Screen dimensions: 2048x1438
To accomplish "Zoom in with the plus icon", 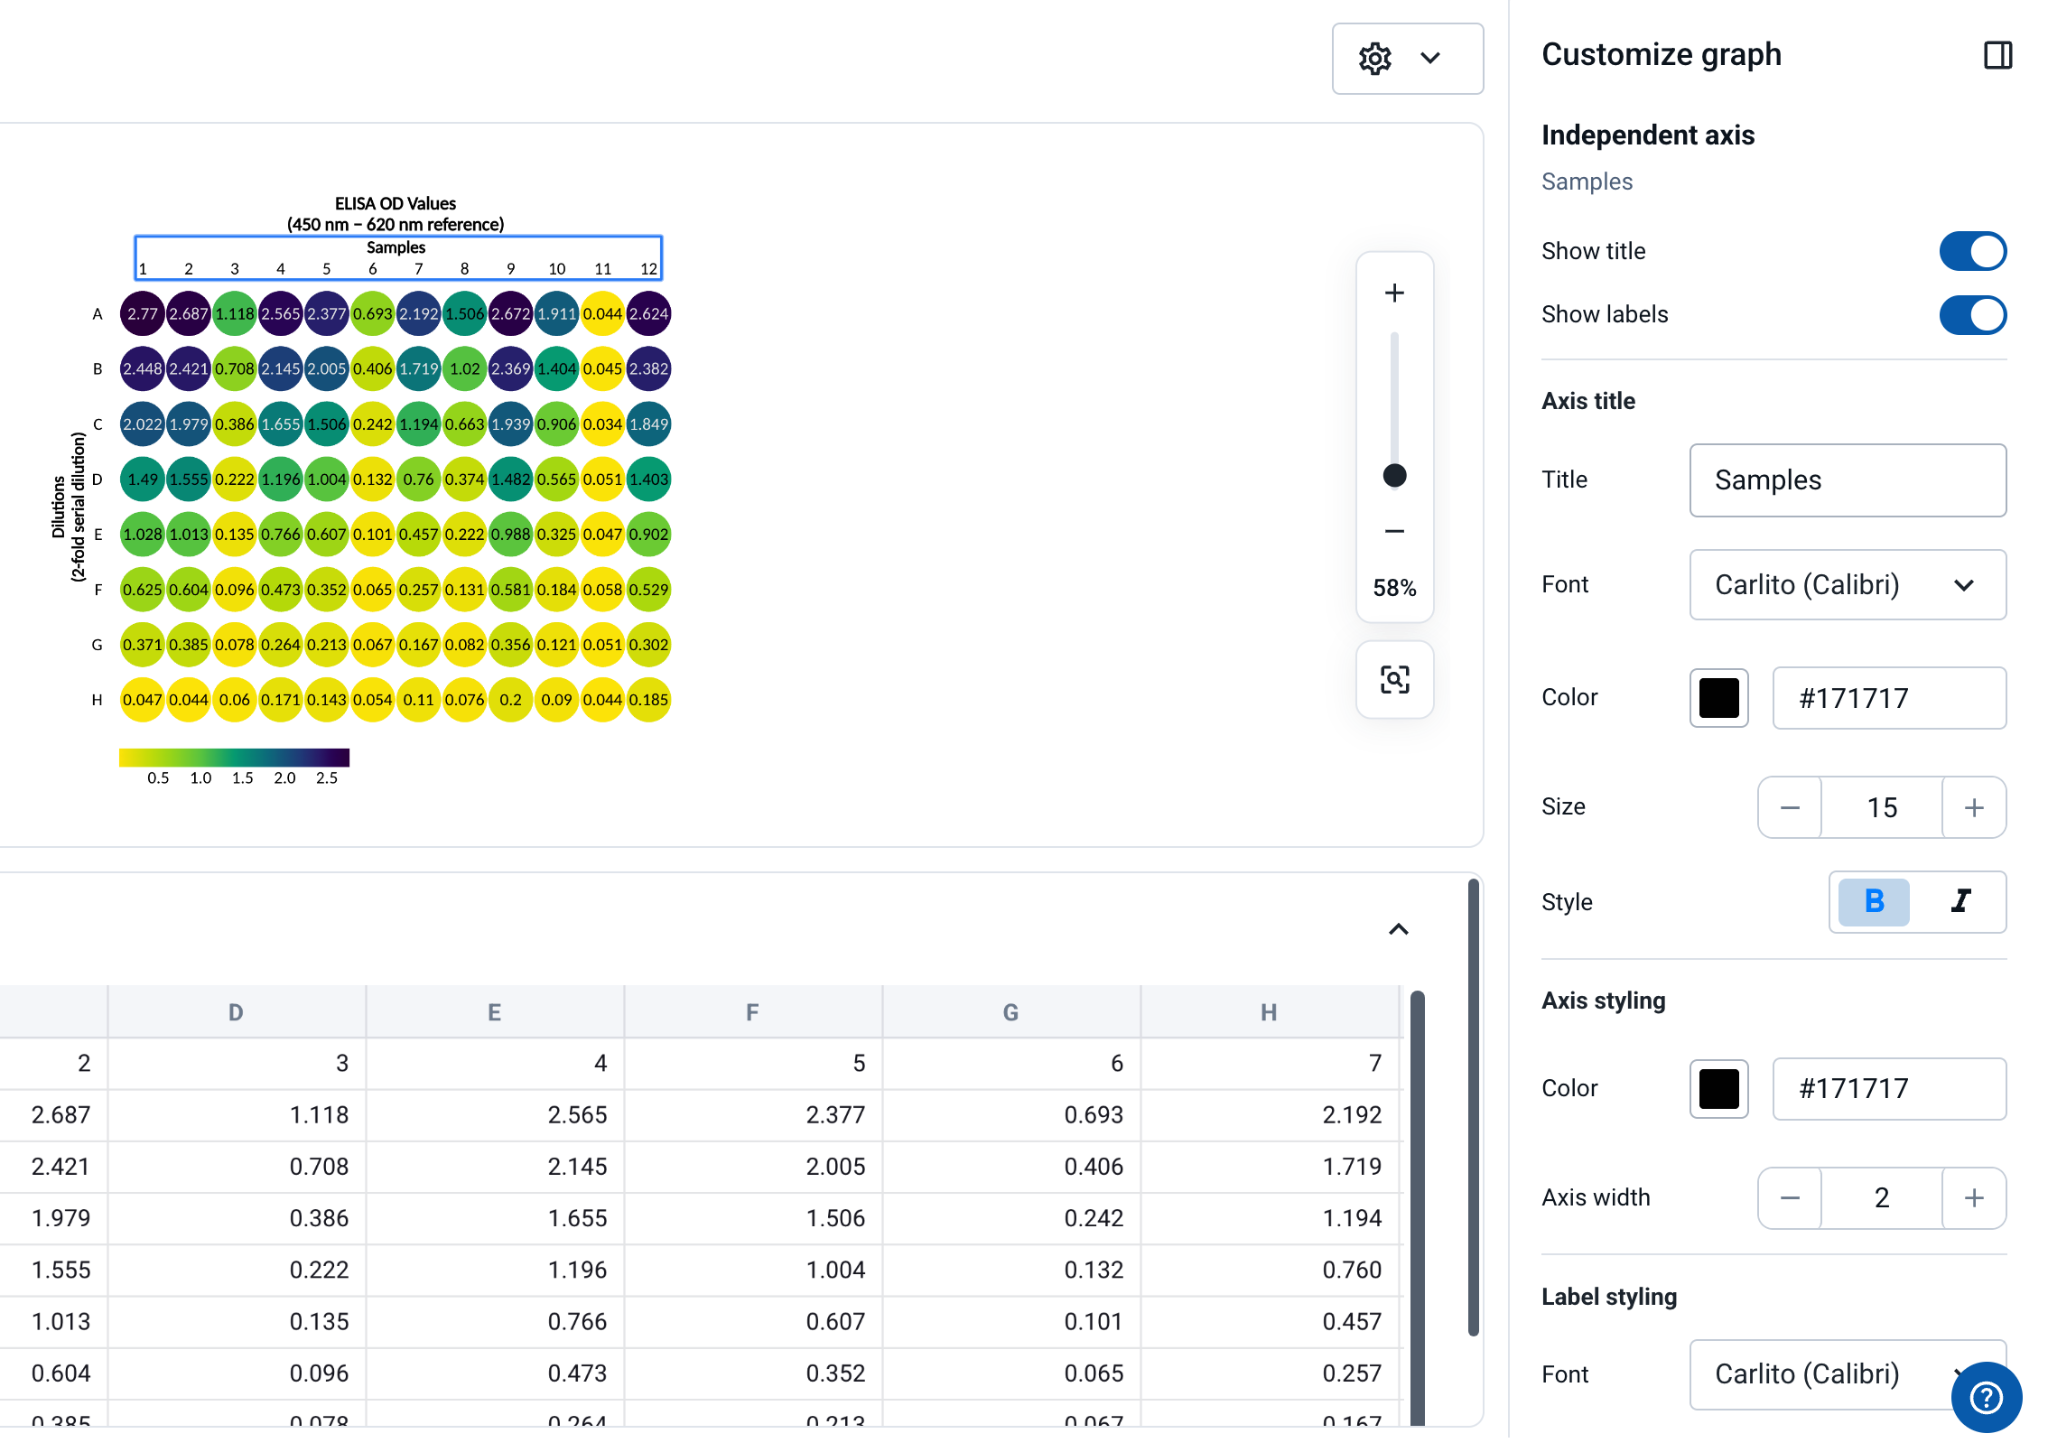I will (x=1394, y=293).
